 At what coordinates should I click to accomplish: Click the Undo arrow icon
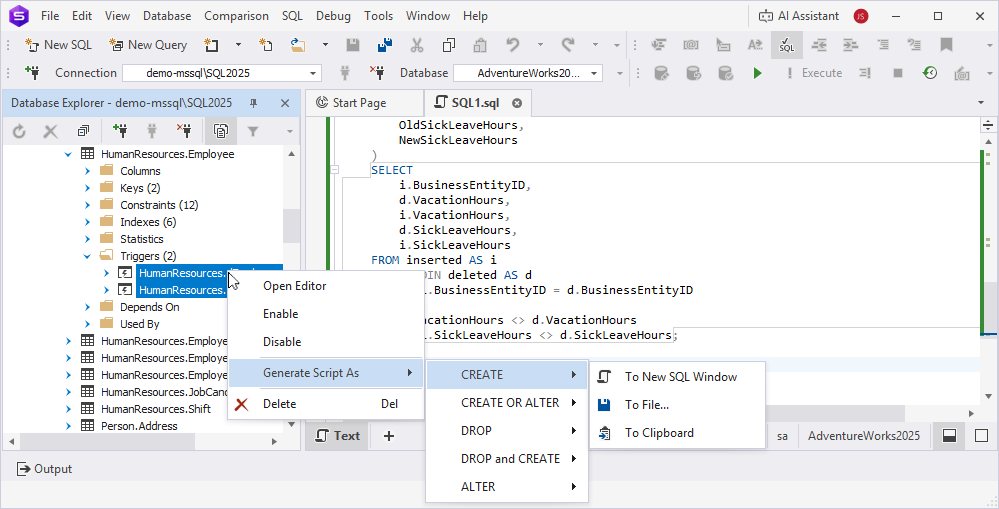tap(513, 45)
